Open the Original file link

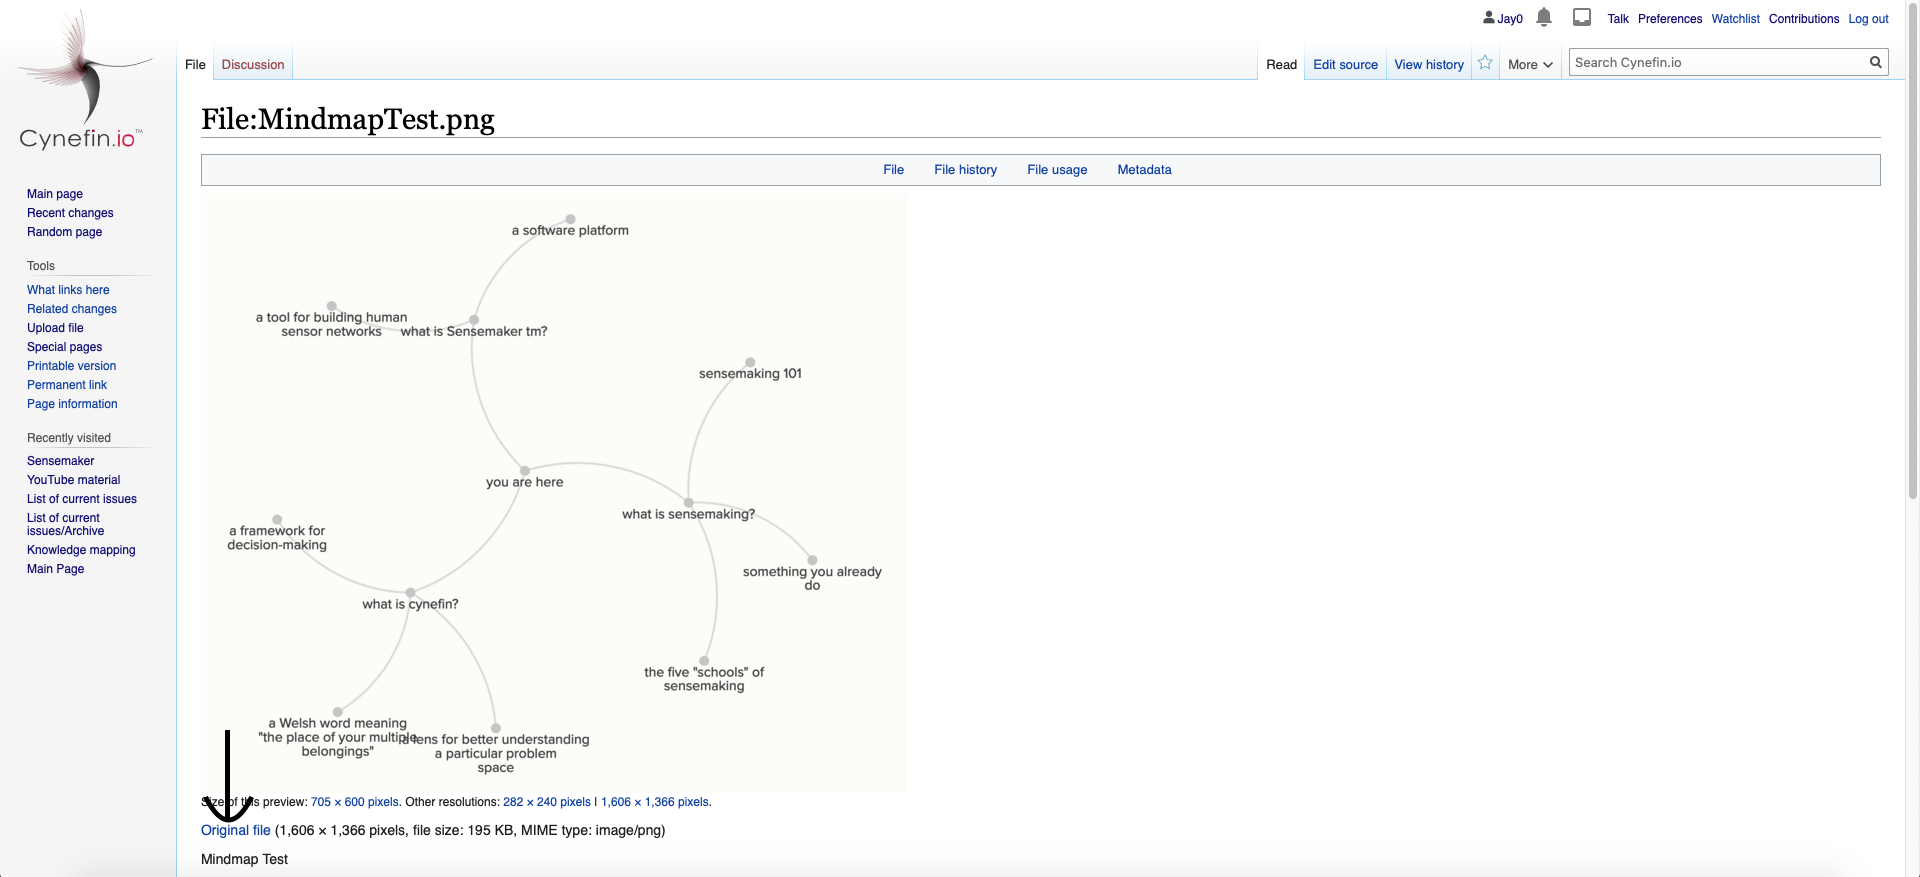[236, 830]
